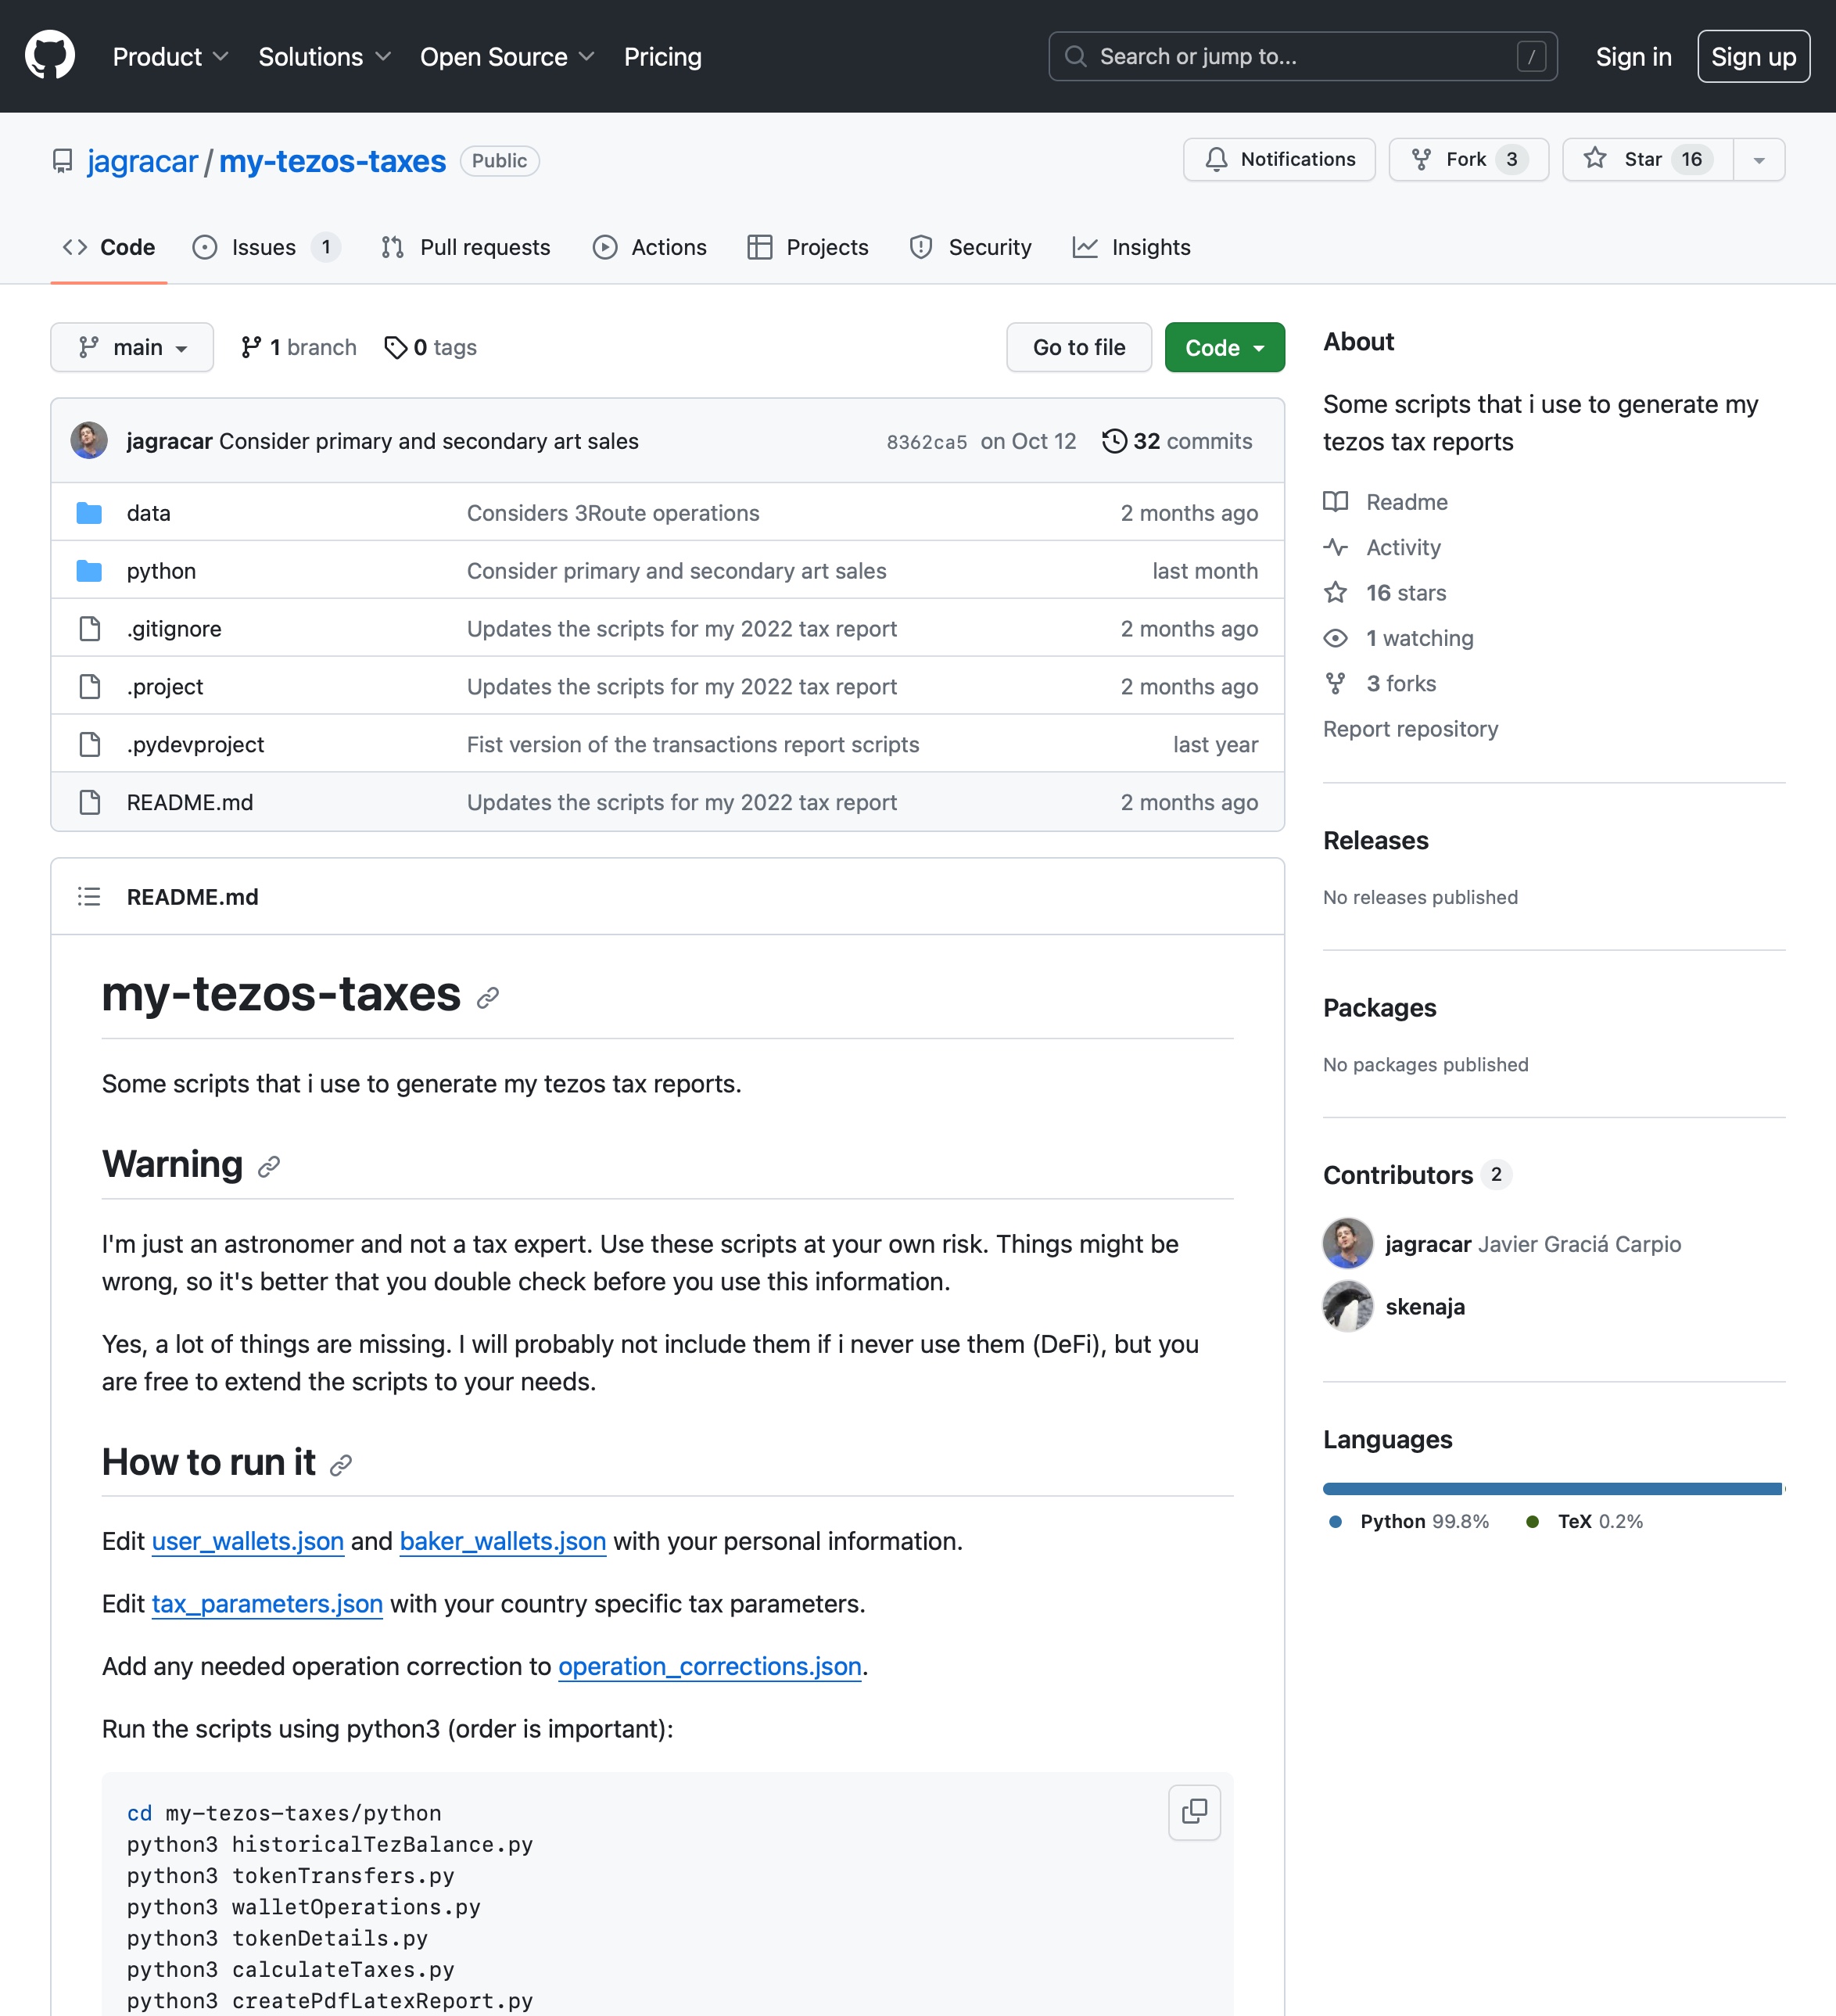Image resolution: width=1836 pixels, height=2016 pixels.
Task: Expand the star lists dropdown arrow
Action: pyautogui.click(x=1759, y=159)
